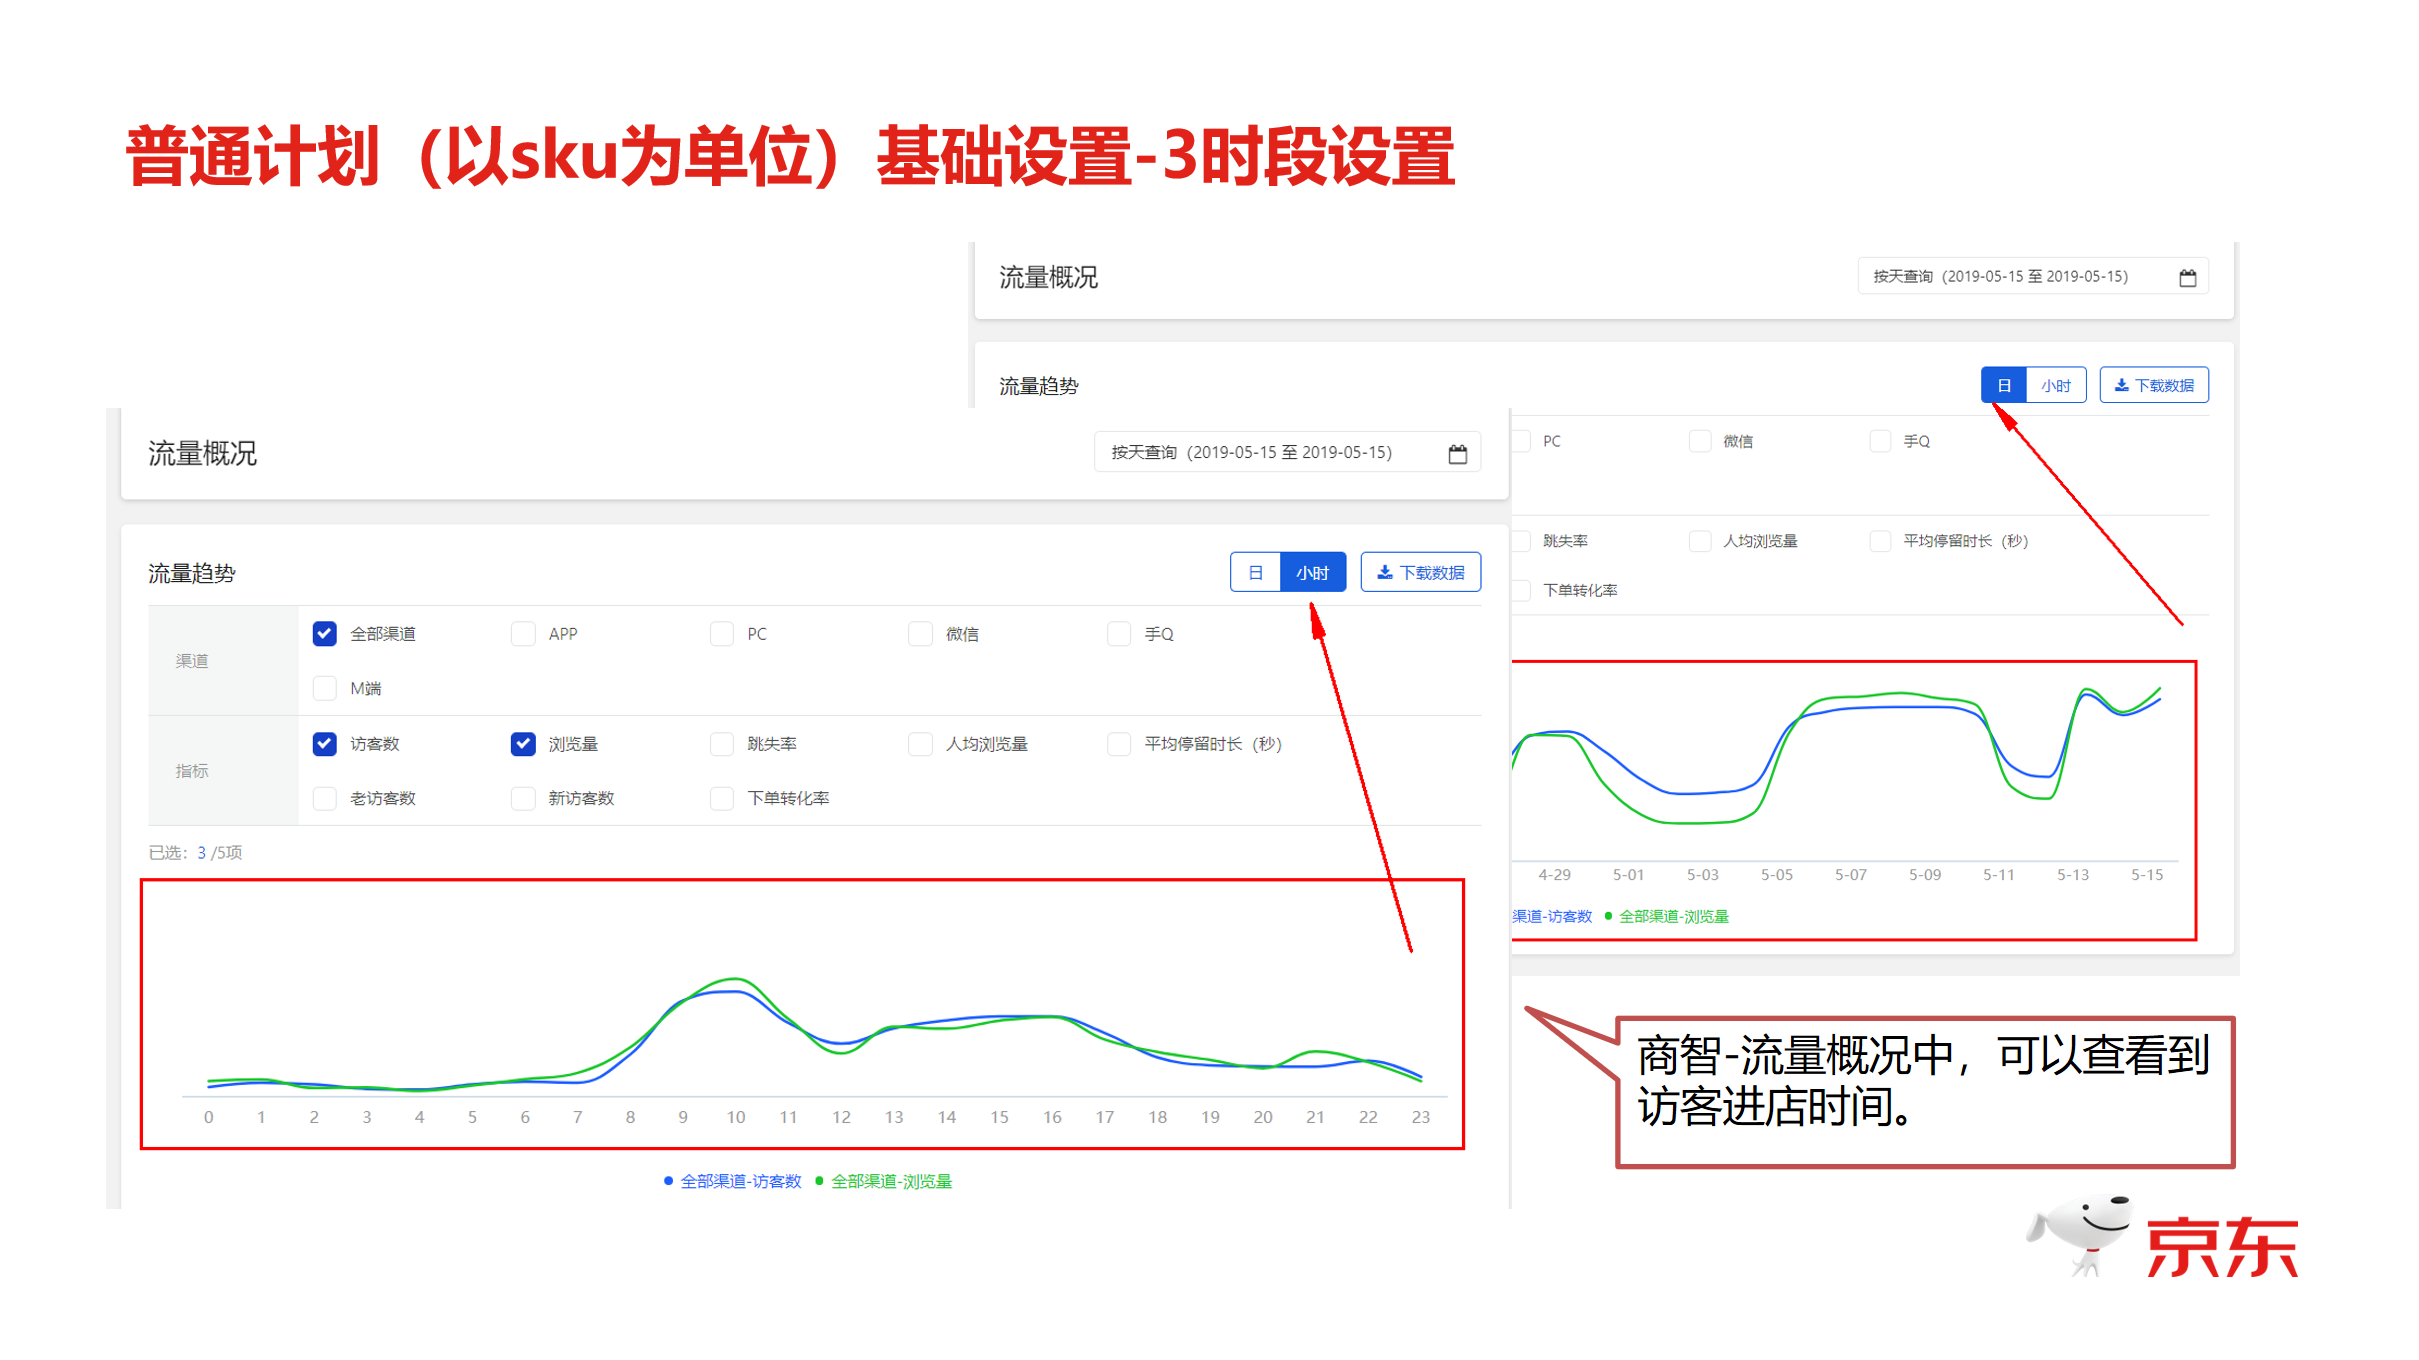Image resolution: width=2419 pixels, height=1360 pixels.
Task: Tick 平均停留时长 (秒) in back panel
Action: (1880, 541)
